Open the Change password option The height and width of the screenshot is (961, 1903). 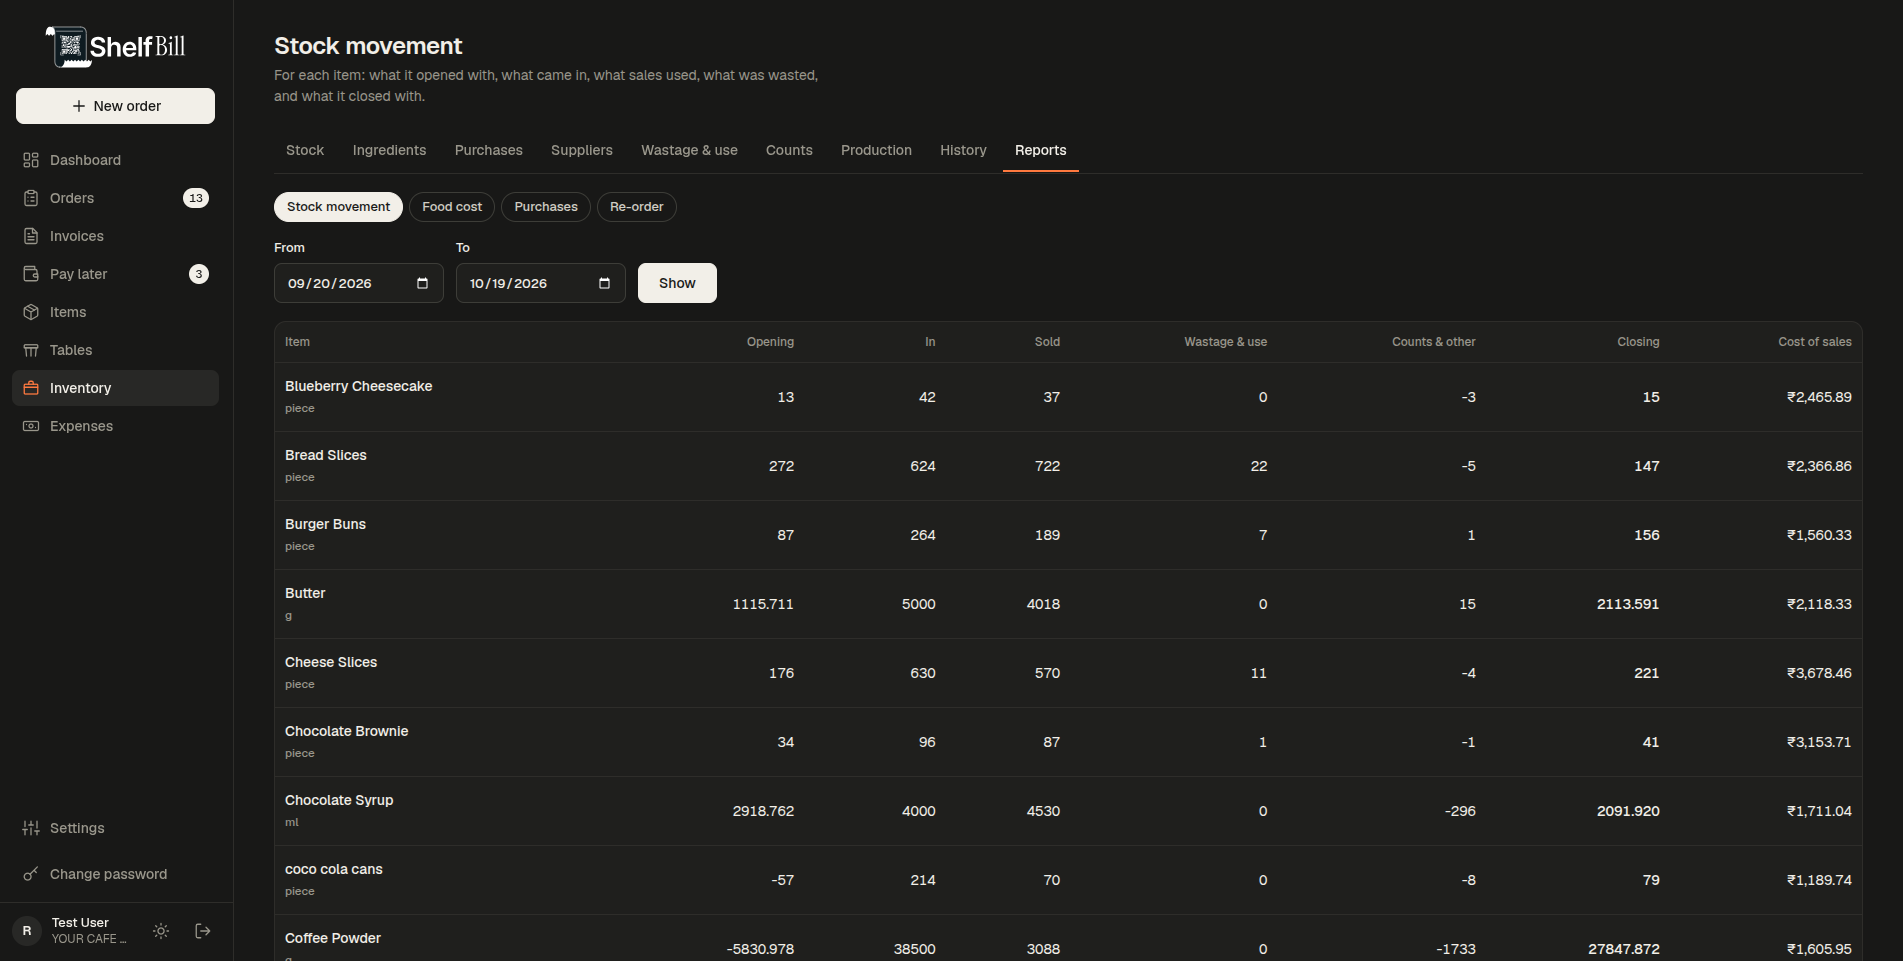tap(115, 874)
